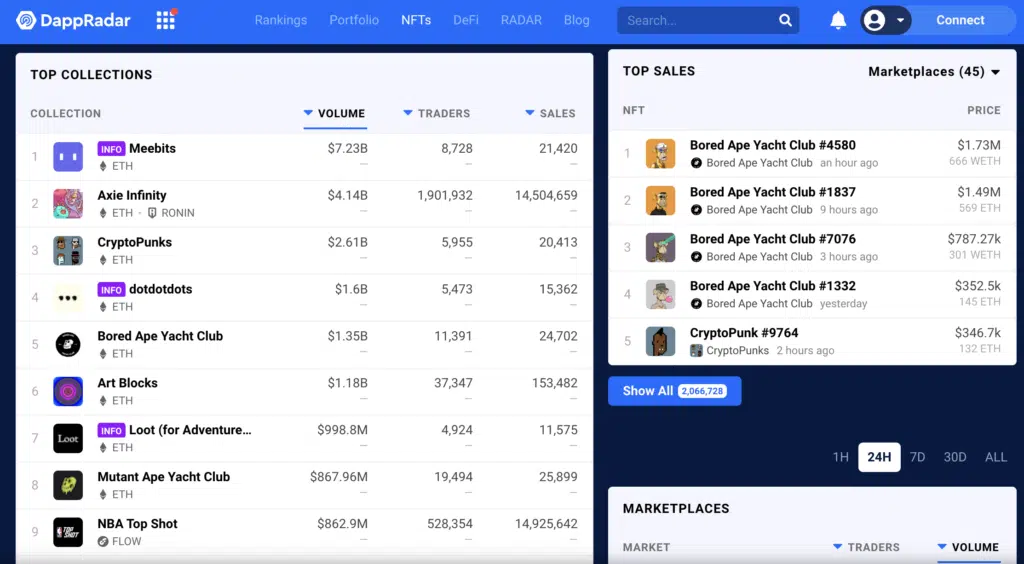Sort Top Collections by Sales
Screen dimensions: 1024x564
click(x=551, y=114)
